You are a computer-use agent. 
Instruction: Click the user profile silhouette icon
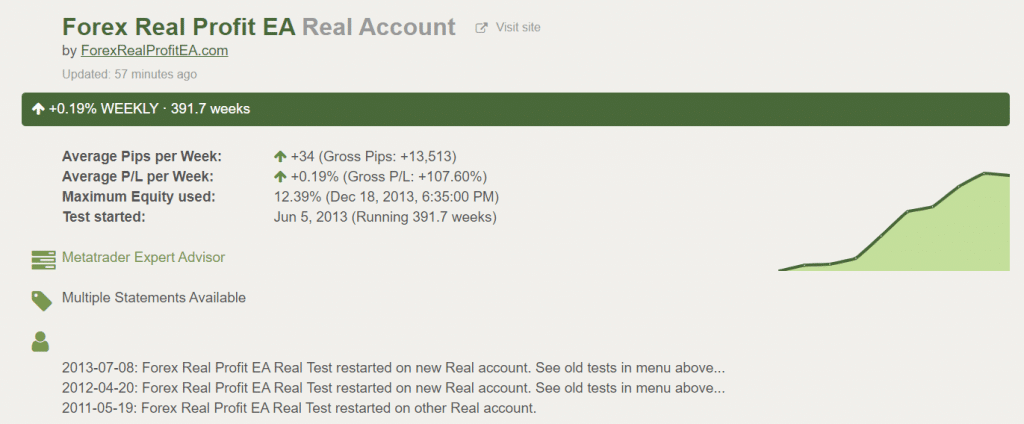(40, 342)
